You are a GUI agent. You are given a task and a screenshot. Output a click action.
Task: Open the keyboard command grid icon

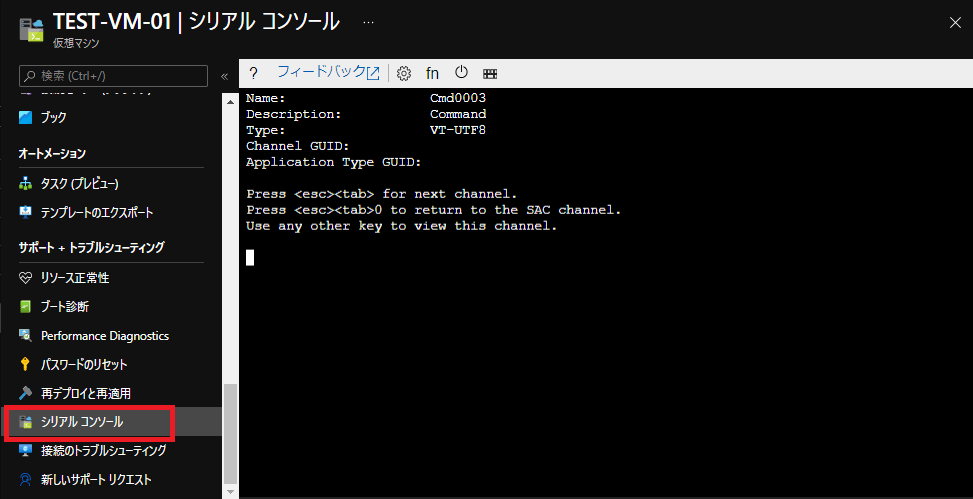(490, 74)
